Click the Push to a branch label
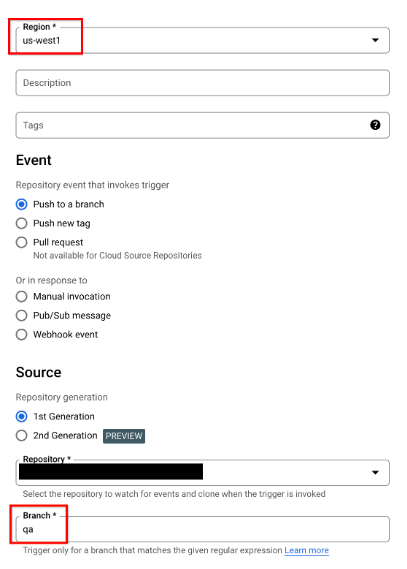This screenshot has width=407, height=569. [69, 204]
